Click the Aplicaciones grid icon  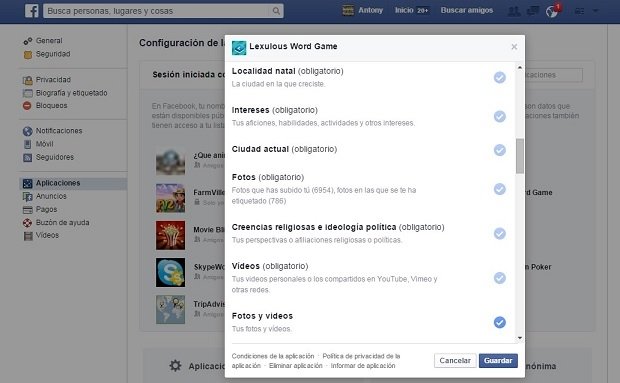pyautogui.click(x=27, y=183)
